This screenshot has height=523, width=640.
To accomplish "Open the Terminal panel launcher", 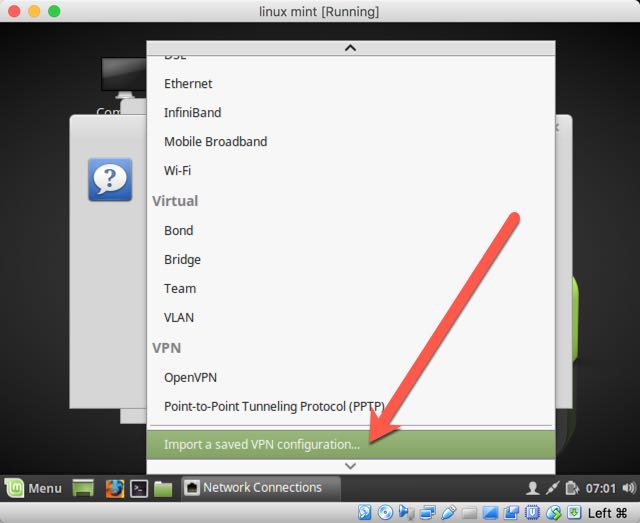I will (x=139, y=488).
